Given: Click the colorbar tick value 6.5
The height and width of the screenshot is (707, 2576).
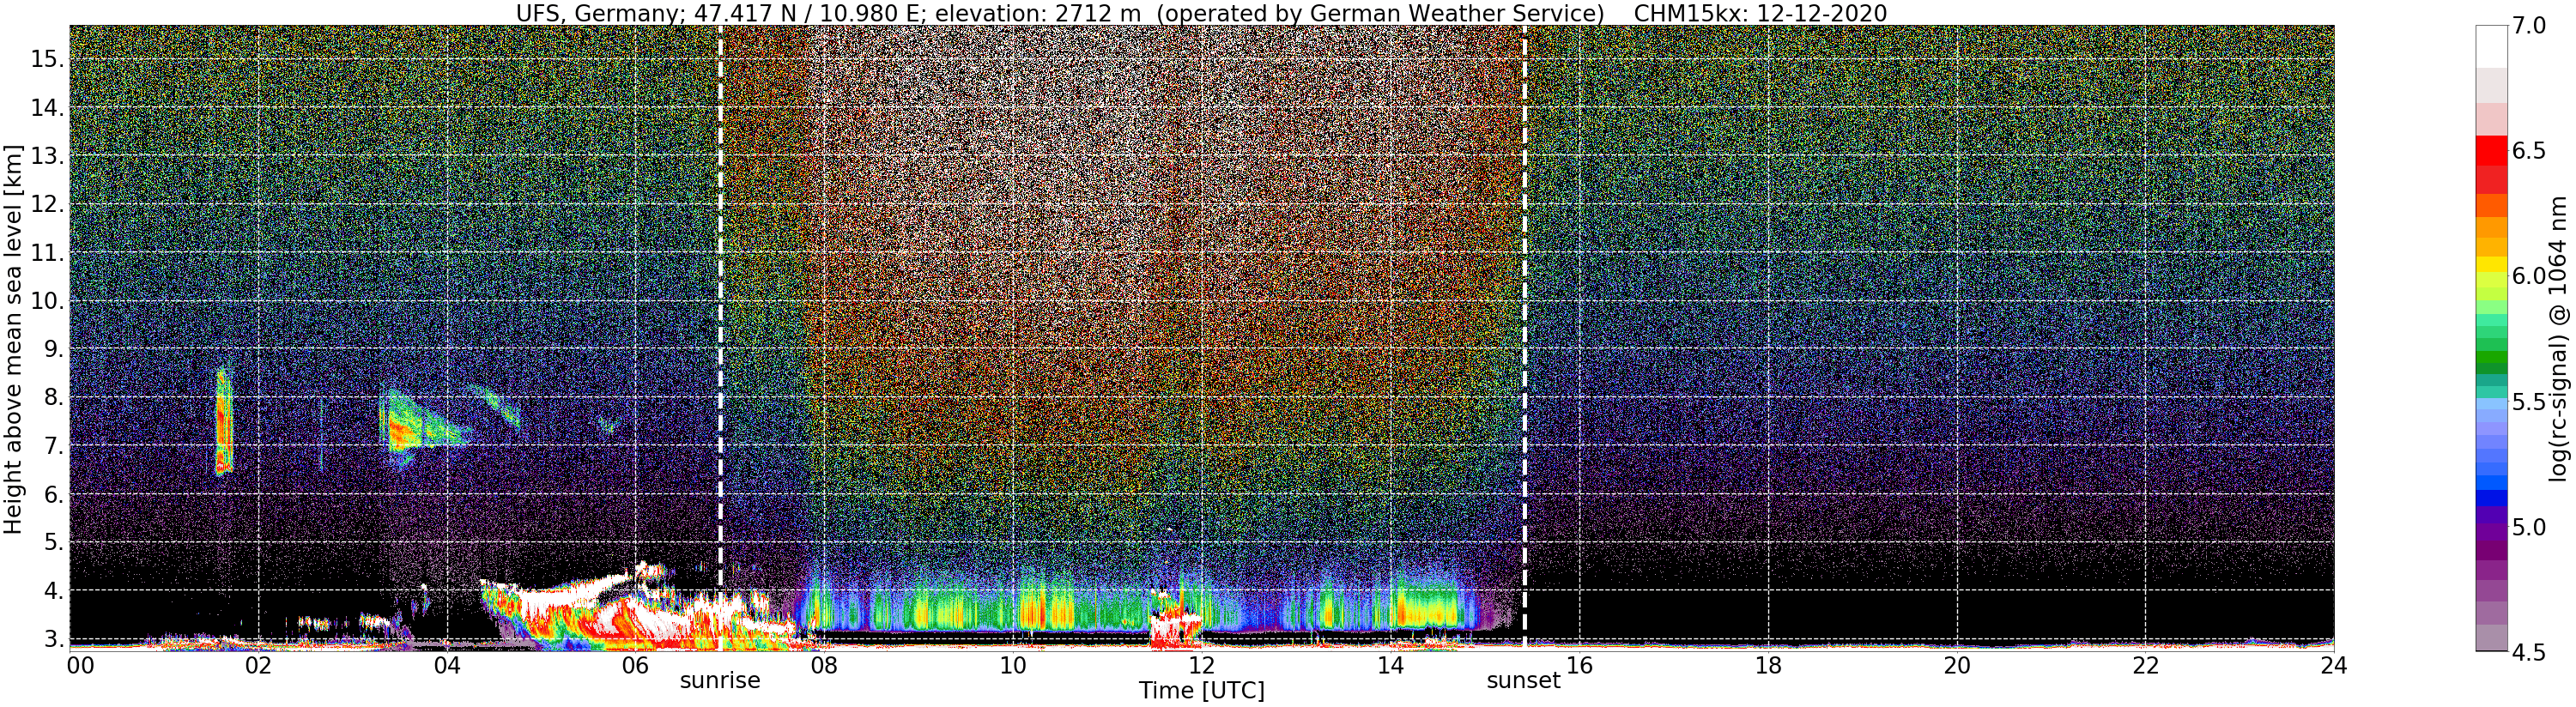Looking at the screenshot, I should point(2530,152).
